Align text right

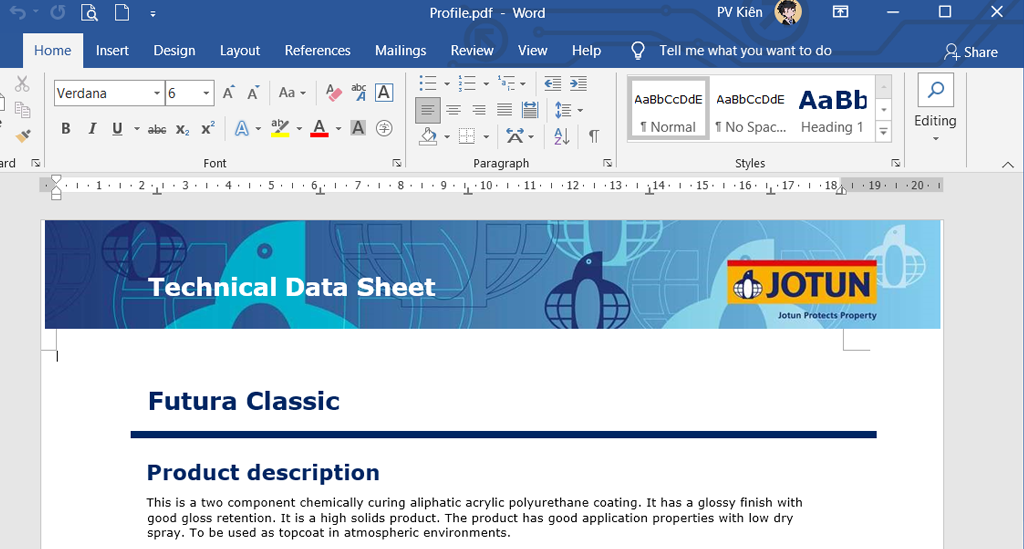click(479, 110)
